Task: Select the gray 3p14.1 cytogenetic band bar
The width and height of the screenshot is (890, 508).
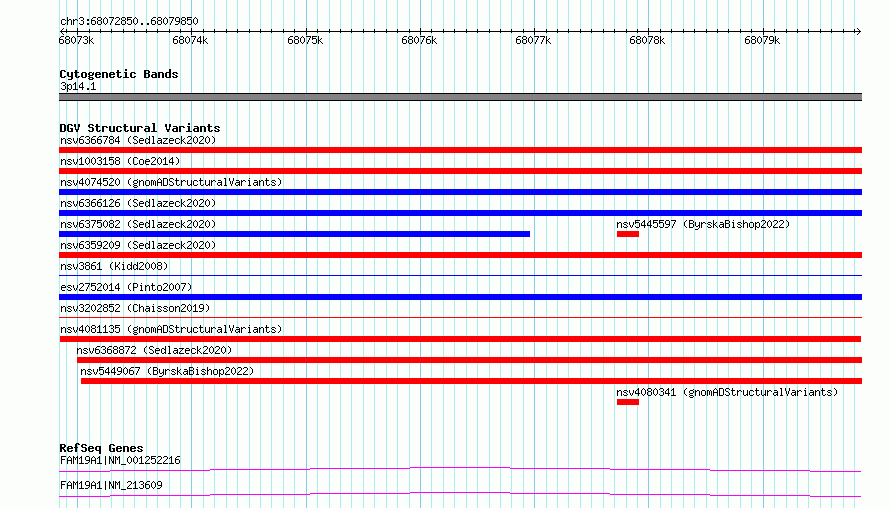Action: pyautogui.click(x=460, y=97)
